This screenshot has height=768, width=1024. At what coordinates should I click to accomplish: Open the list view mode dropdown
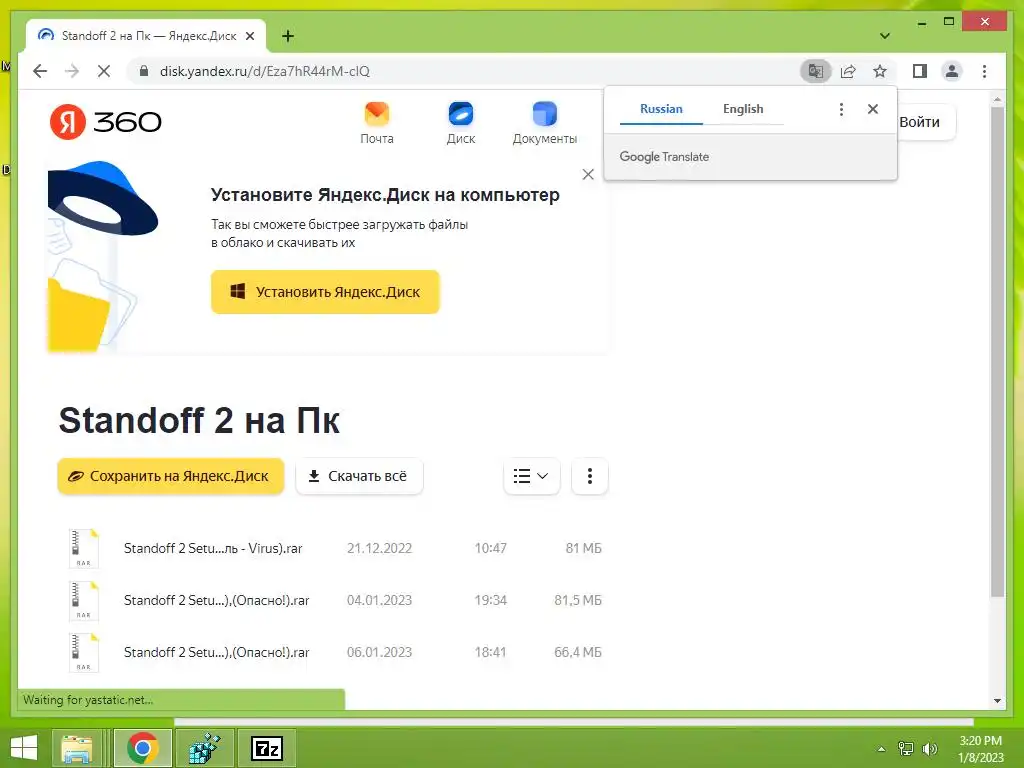[x=532, y=476]
